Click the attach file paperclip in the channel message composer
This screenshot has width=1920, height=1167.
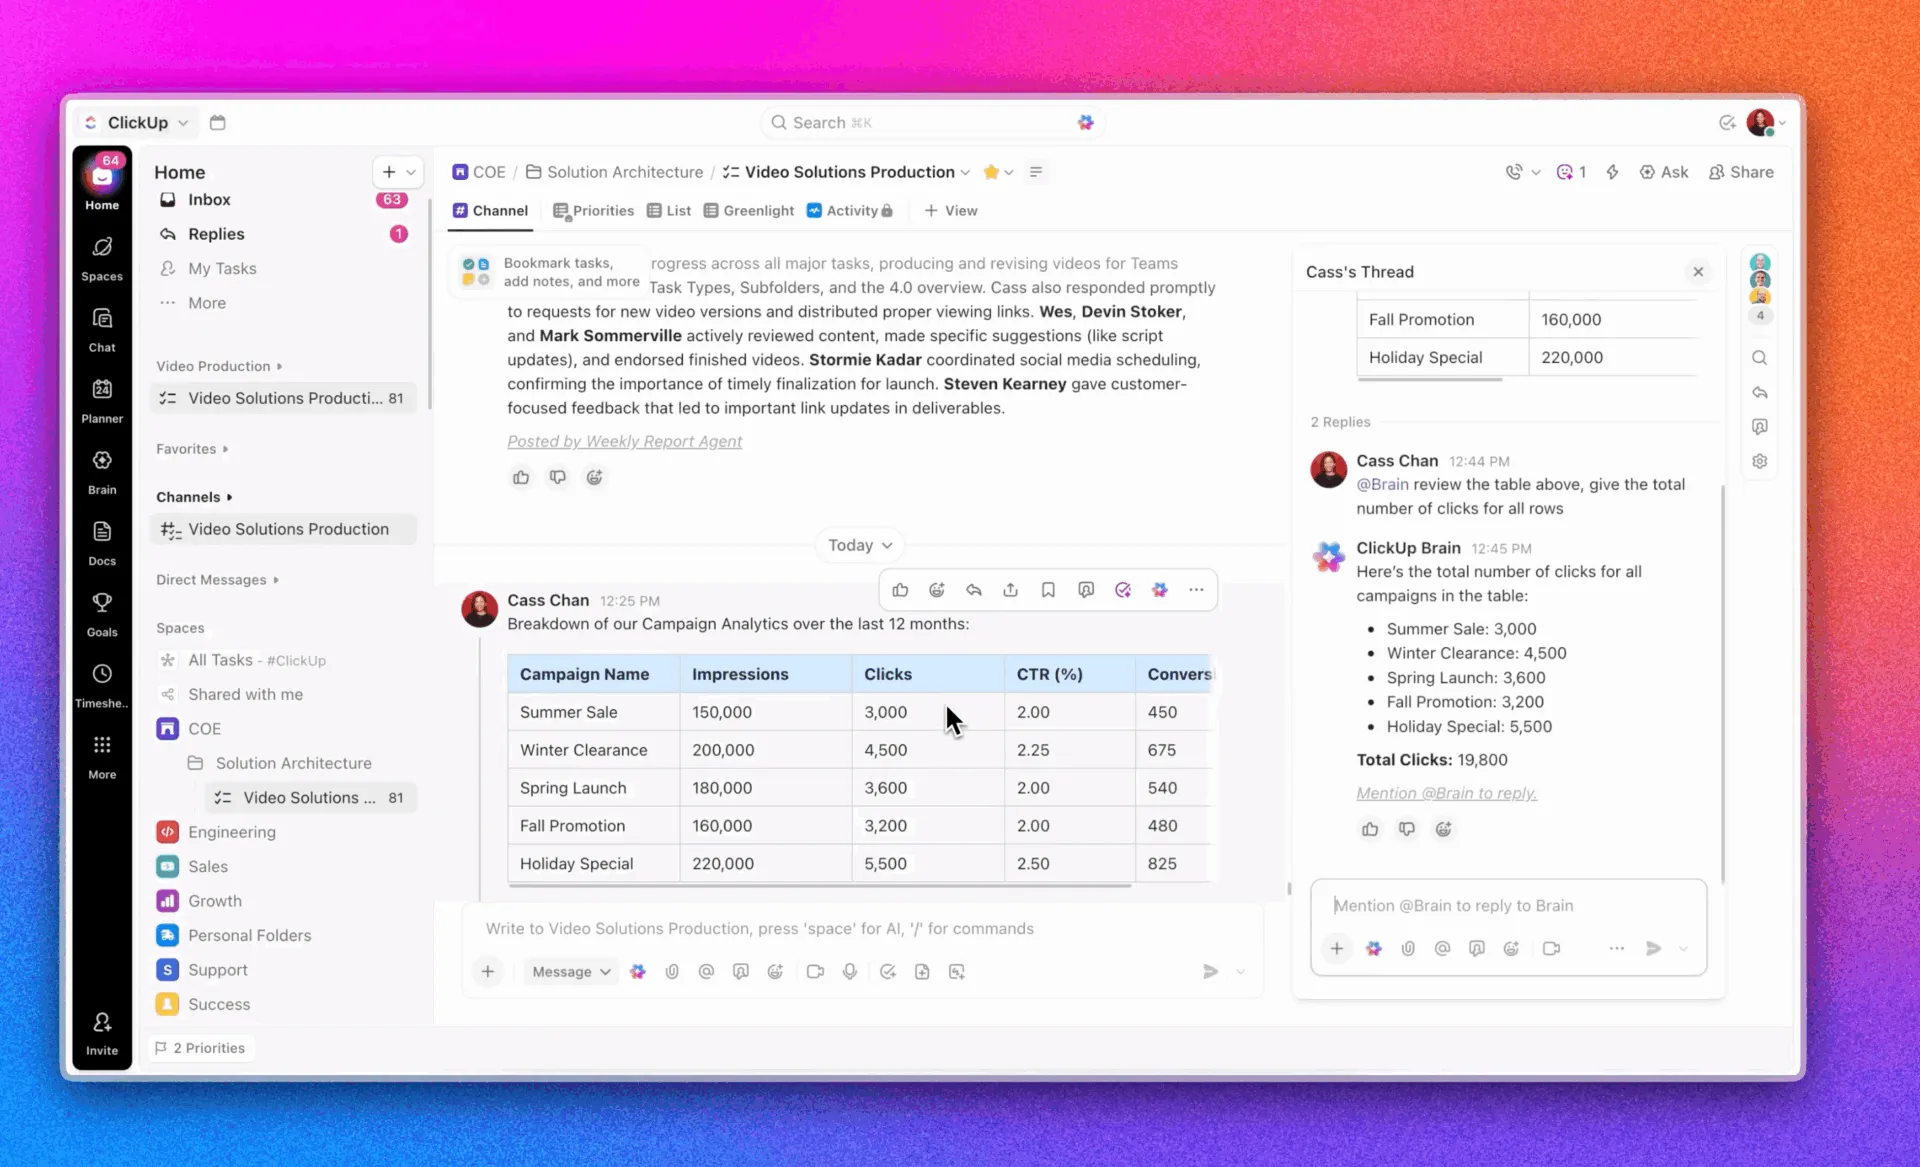(x=672, y=971)
